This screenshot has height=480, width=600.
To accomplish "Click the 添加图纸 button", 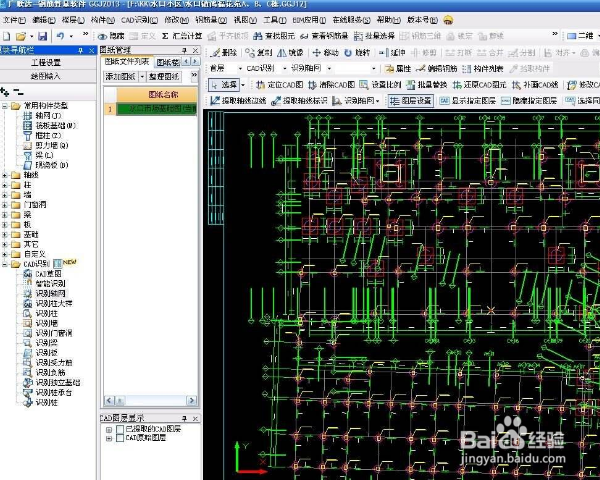I will pyautogui.click(x=121, y=77).
